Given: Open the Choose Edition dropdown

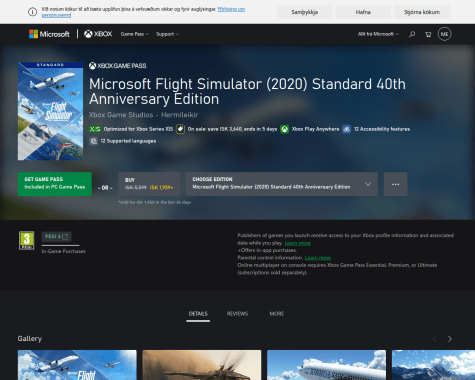Looking at the screenshot, I should pos(282,184).
